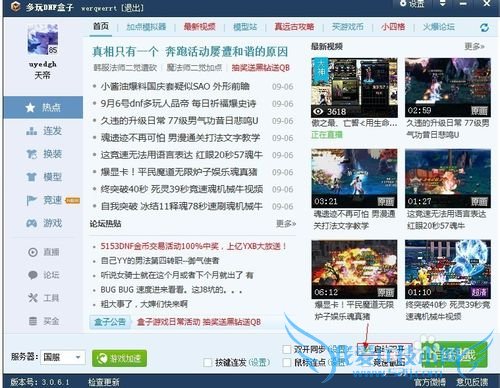Play the 01:10 video thumbnail
Image resolution: width=500 pixels, height=388 pixels.
[x=448, y=269]
